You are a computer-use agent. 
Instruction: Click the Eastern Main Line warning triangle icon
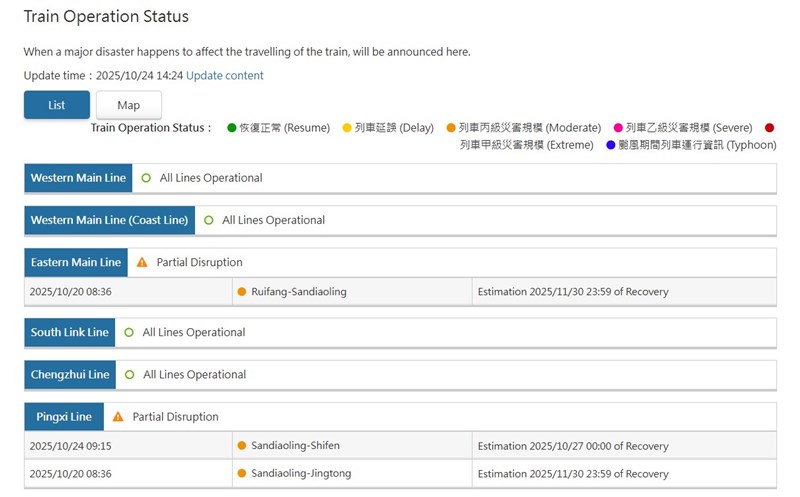coord(142,263)
